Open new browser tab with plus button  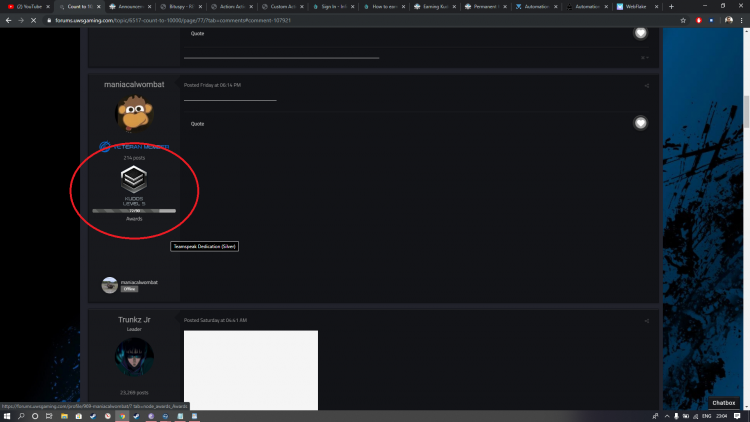671,6
